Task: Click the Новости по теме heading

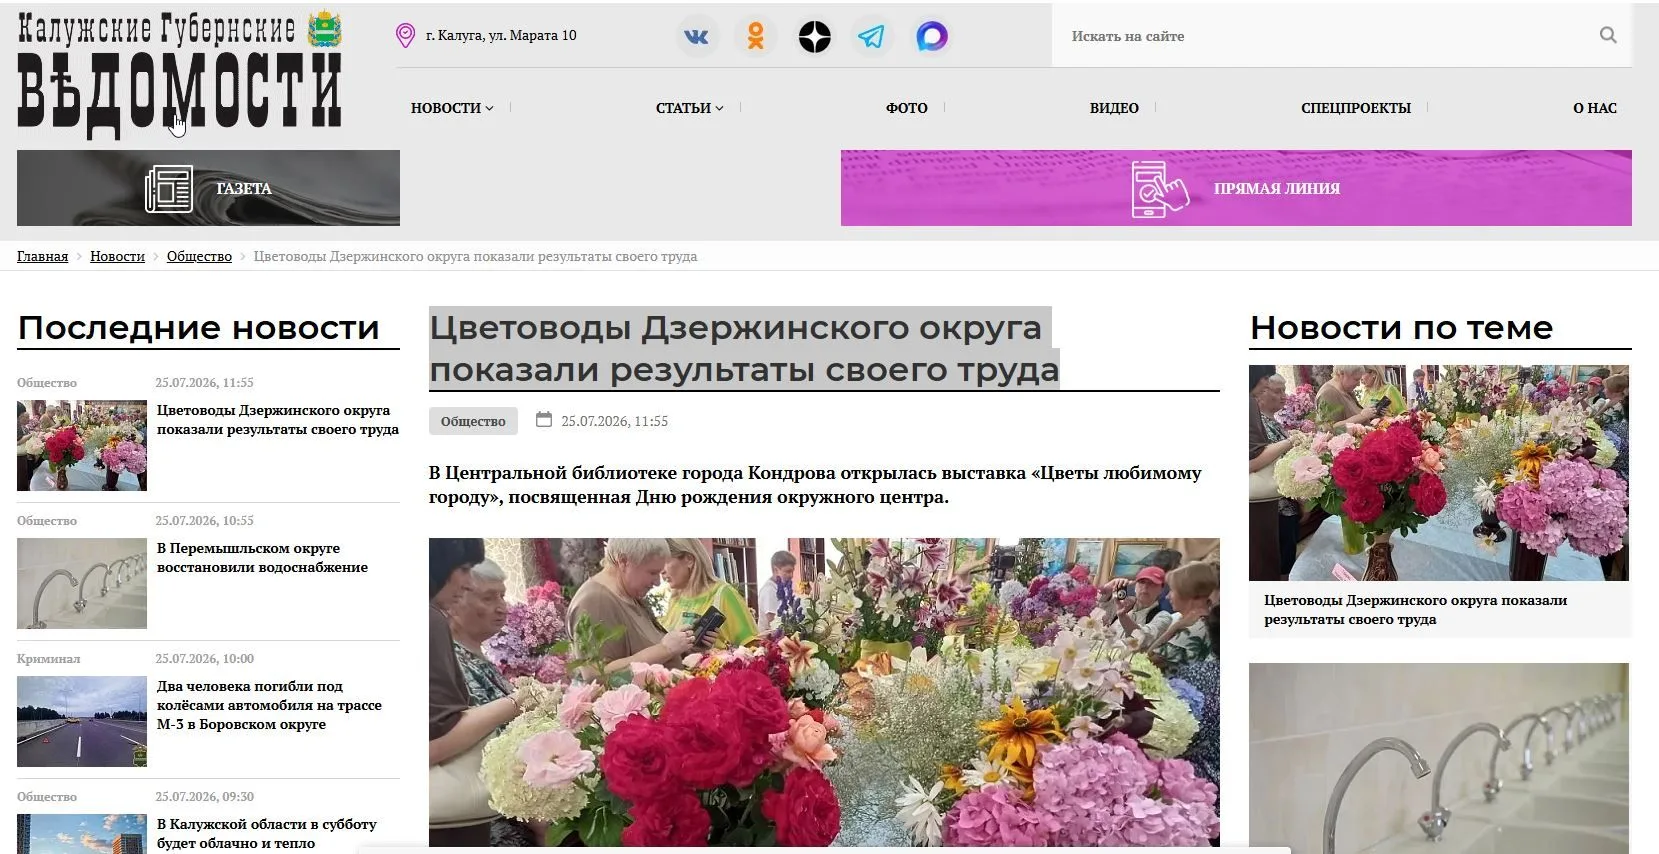Action: [x=1401, y=327]
